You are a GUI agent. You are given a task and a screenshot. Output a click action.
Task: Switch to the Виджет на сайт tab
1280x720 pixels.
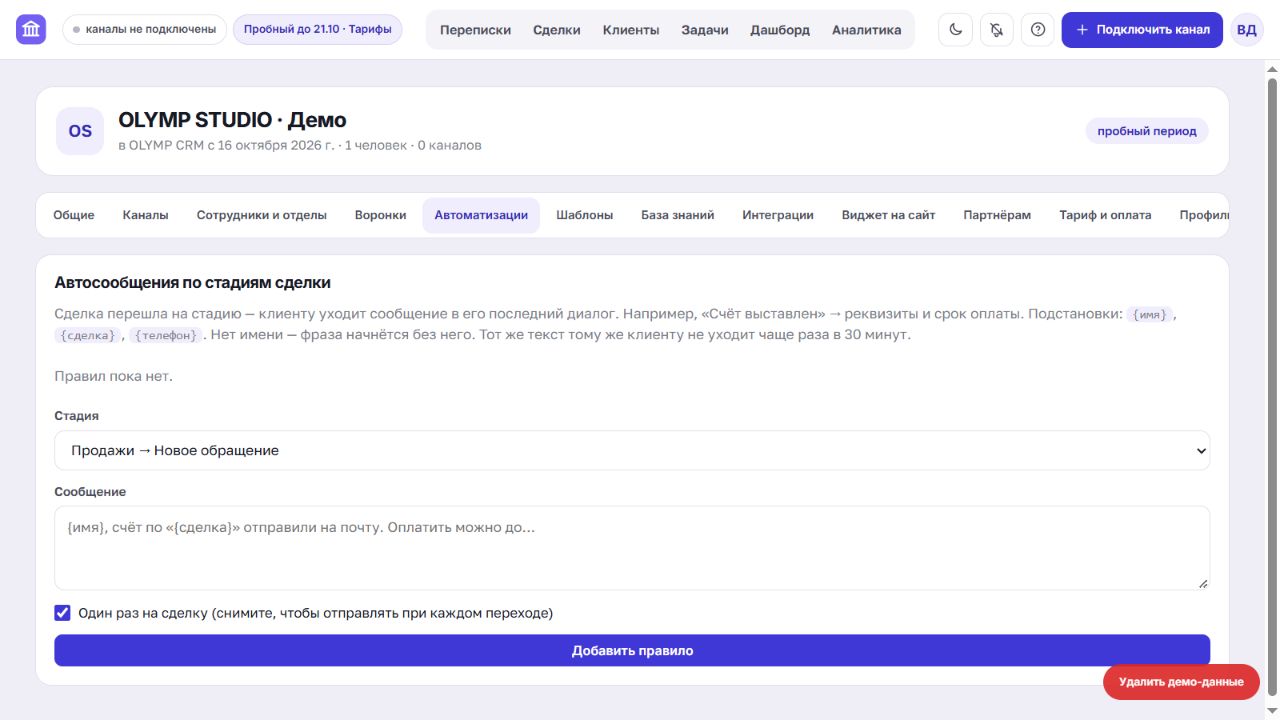(x=889, y=215)
